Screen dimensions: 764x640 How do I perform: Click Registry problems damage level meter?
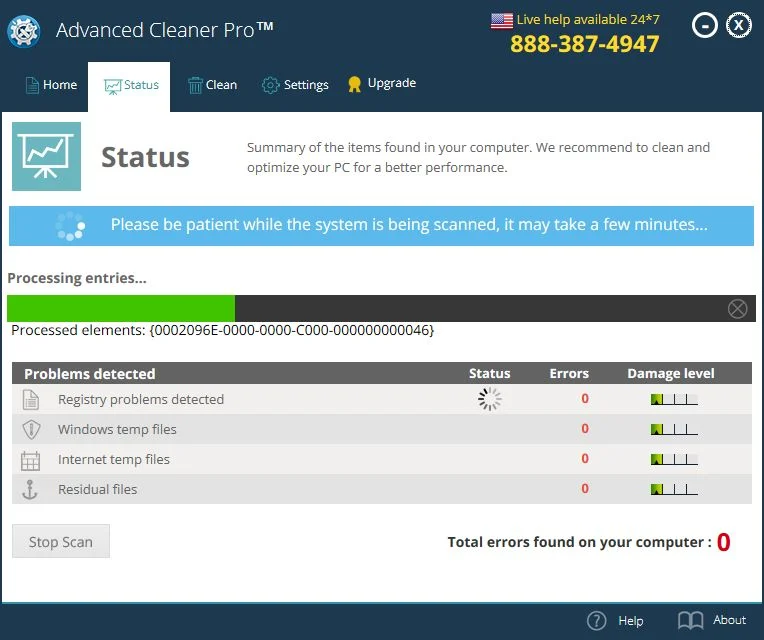pyautogui.click(x=674, y=399)
